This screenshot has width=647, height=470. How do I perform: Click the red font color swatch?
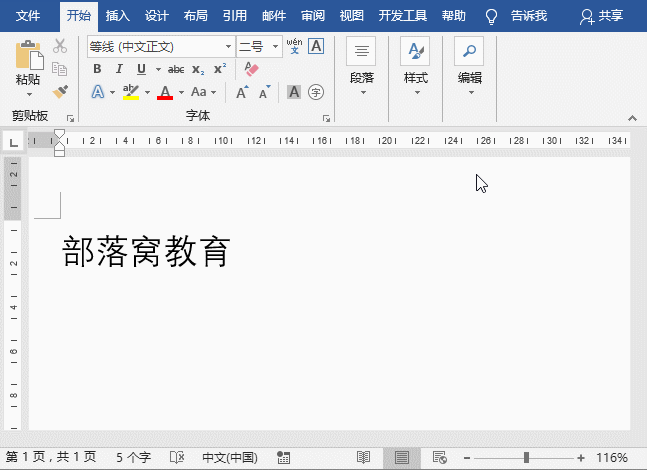coord(165,92)
